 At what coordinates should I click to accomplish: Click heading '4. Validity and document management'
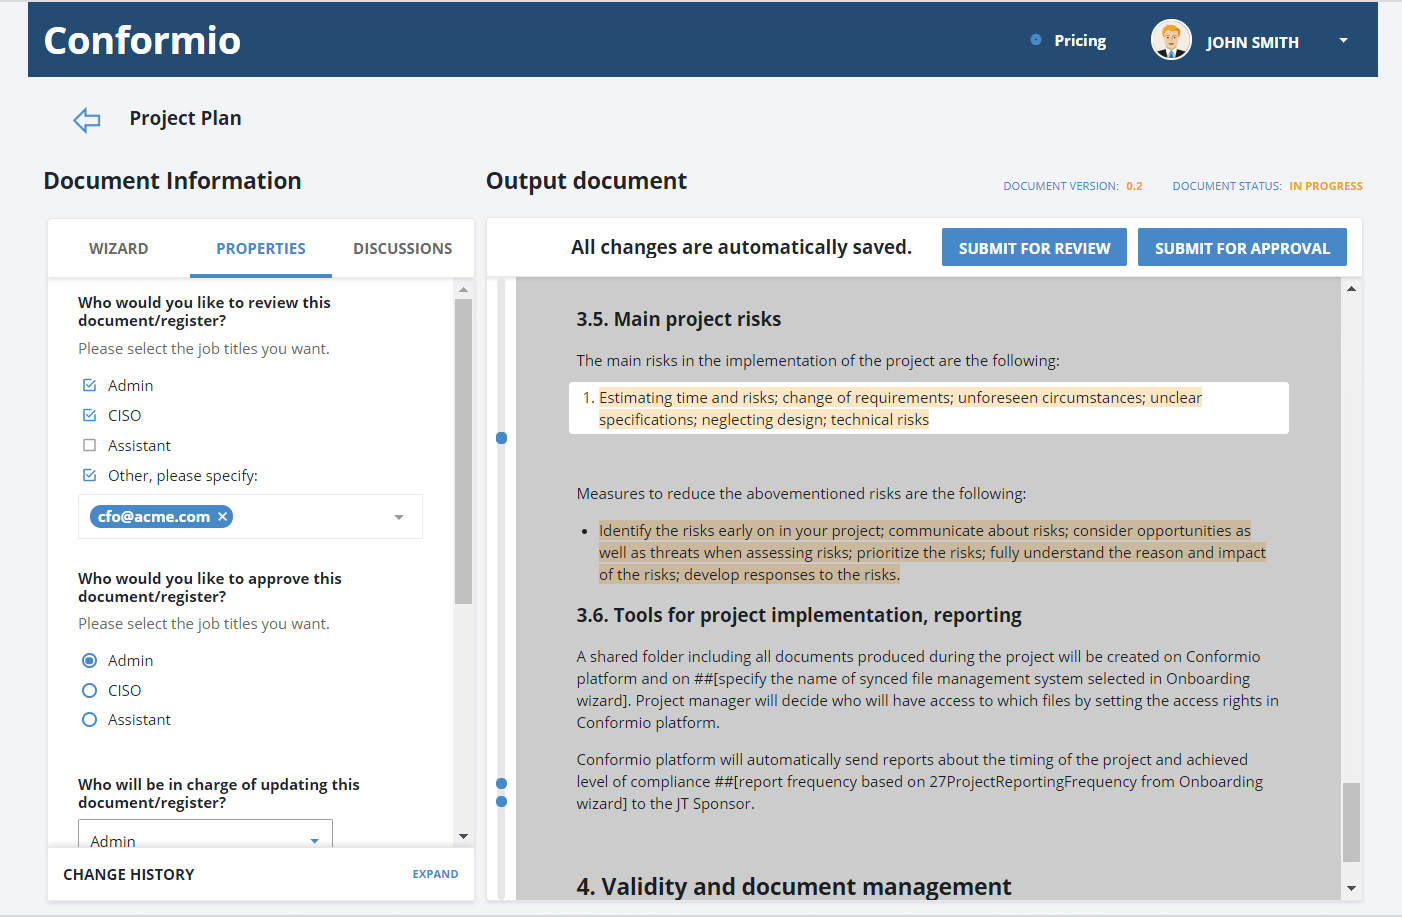[794, 887]
